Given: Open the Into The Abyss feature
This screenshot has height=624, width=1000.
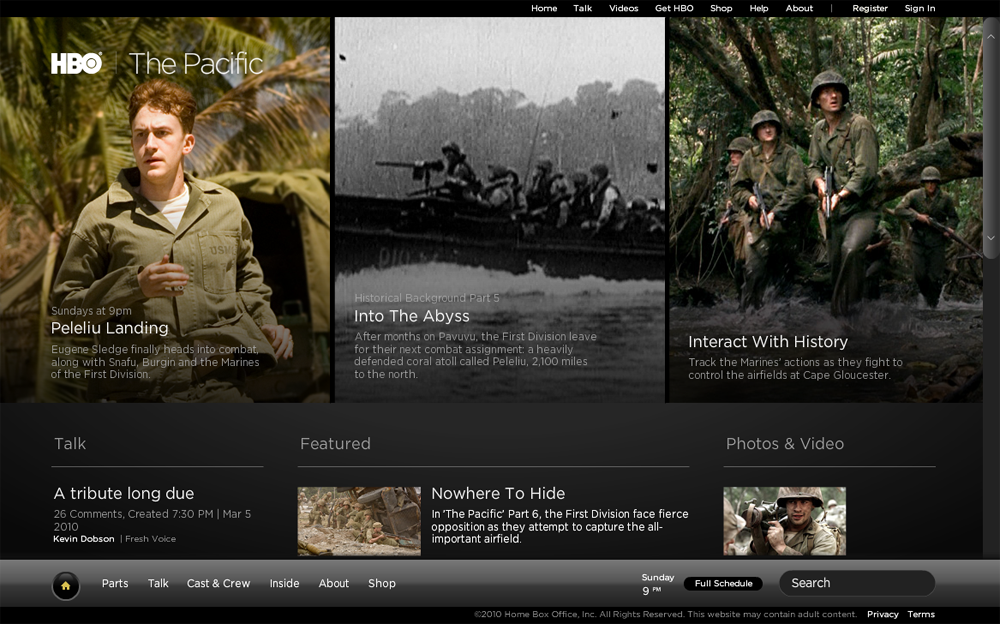Looking at the screenshot, I should (x=411, y=316).
